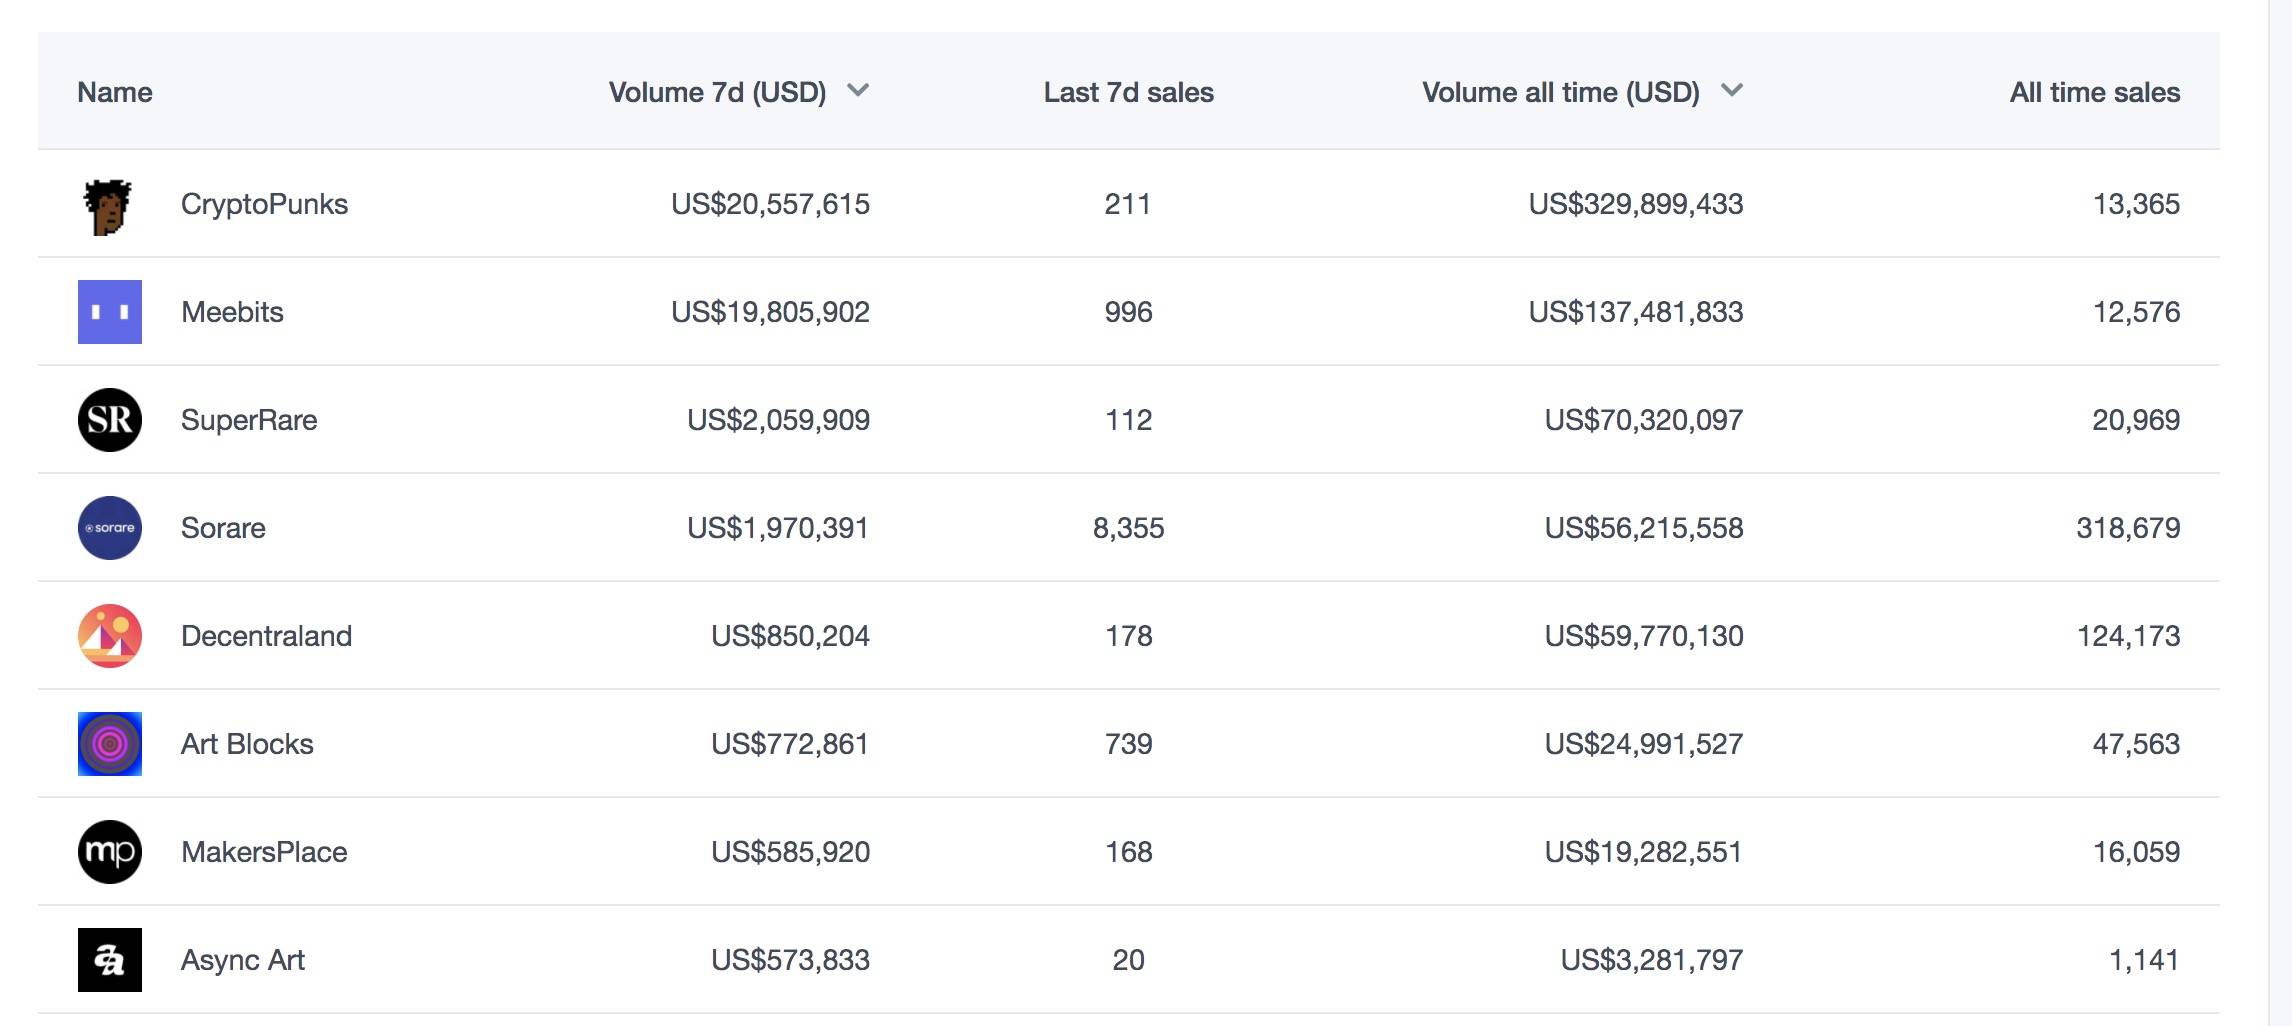Viewport: 2292px width, 1026px height.
Task: Click the All time sales header
Action: (x=2094, y=92)
